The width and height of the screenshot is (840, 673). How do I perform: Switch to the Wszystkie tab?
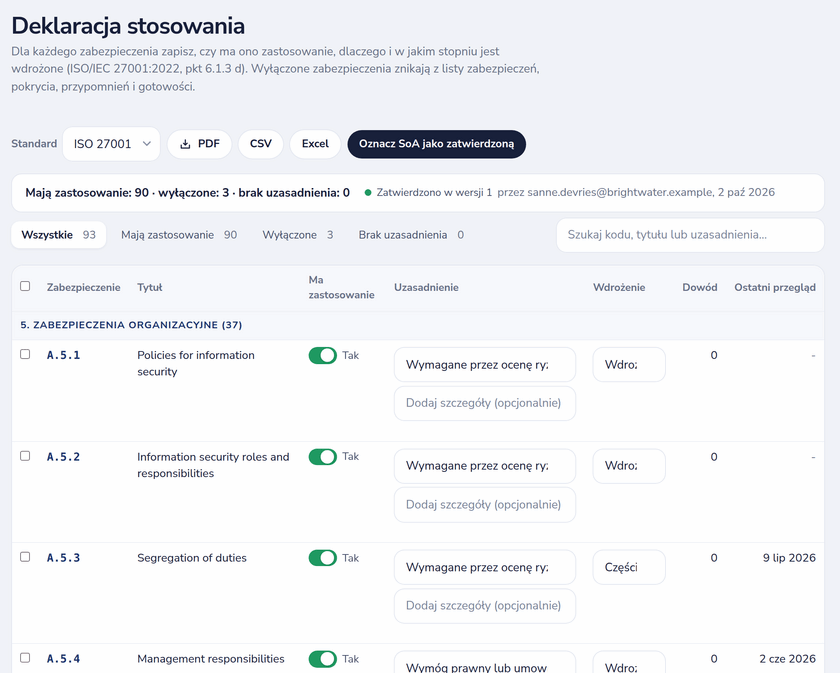[58, 235]
